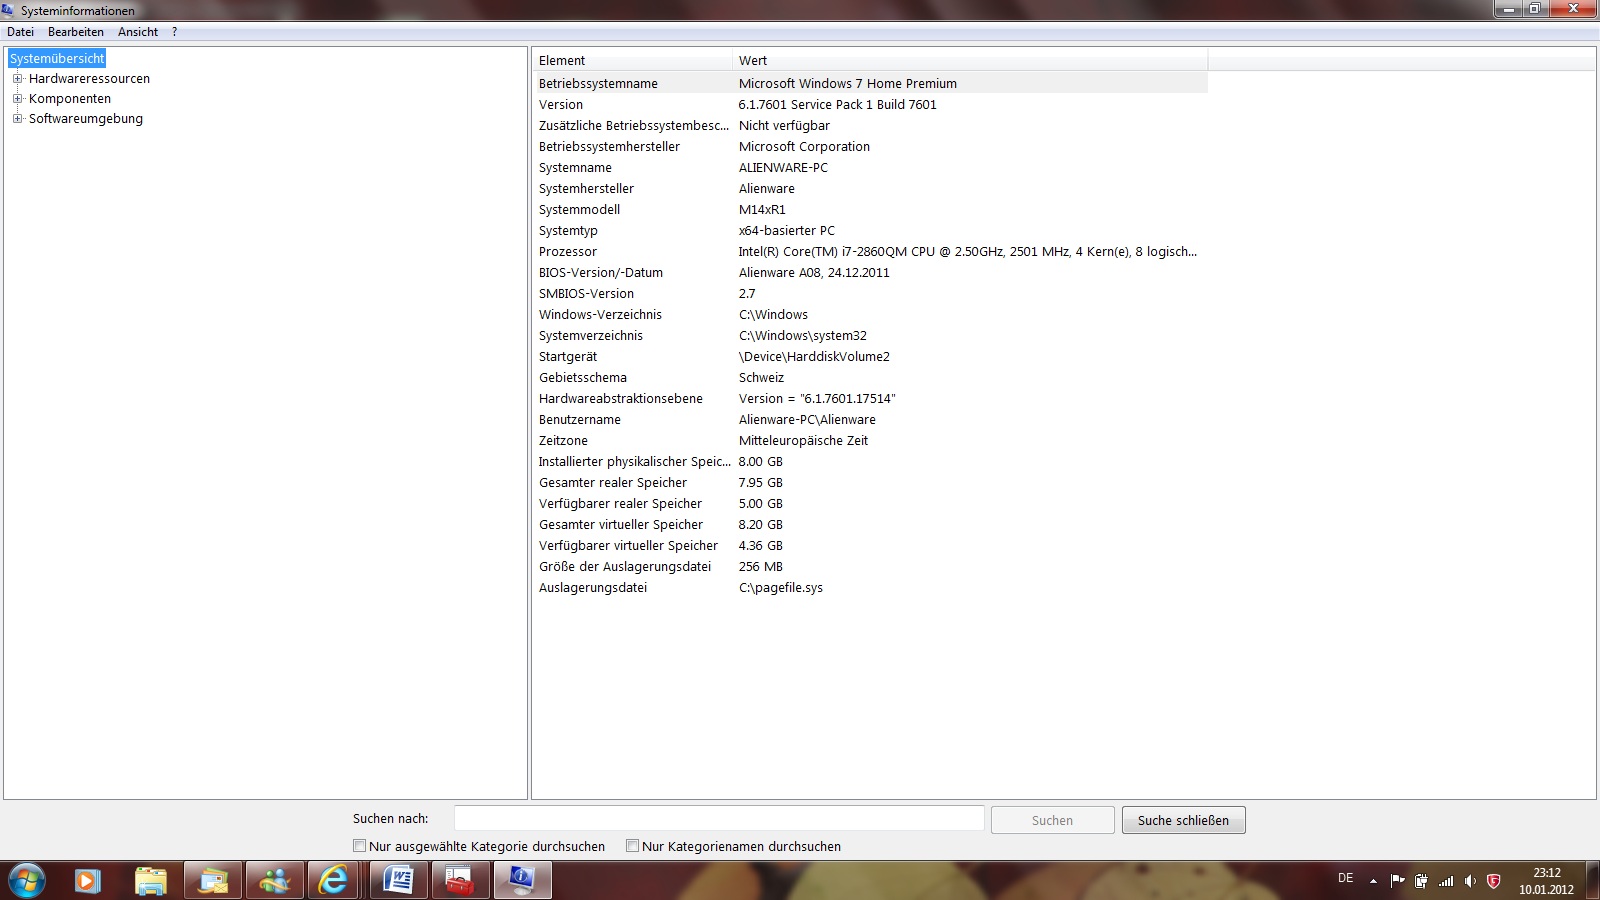Screen dimensions: 1600x900
Task: Open the red toolbox taskbar icon
Action: (x=460, y=881)
